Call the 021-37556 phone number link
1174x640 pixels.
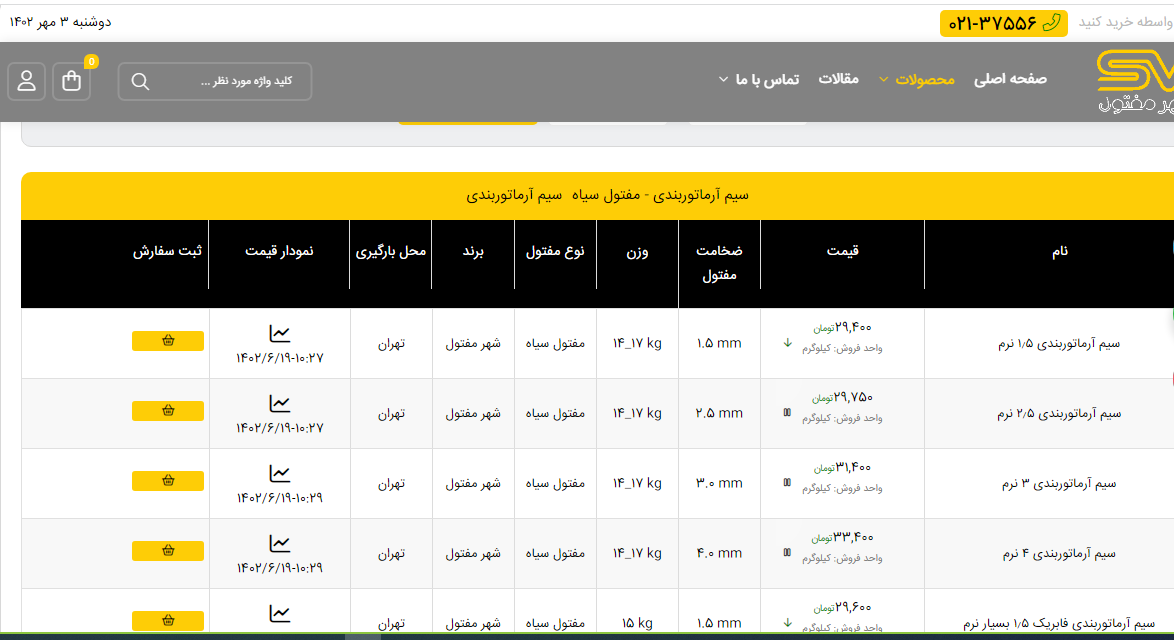click(1003, 23)
